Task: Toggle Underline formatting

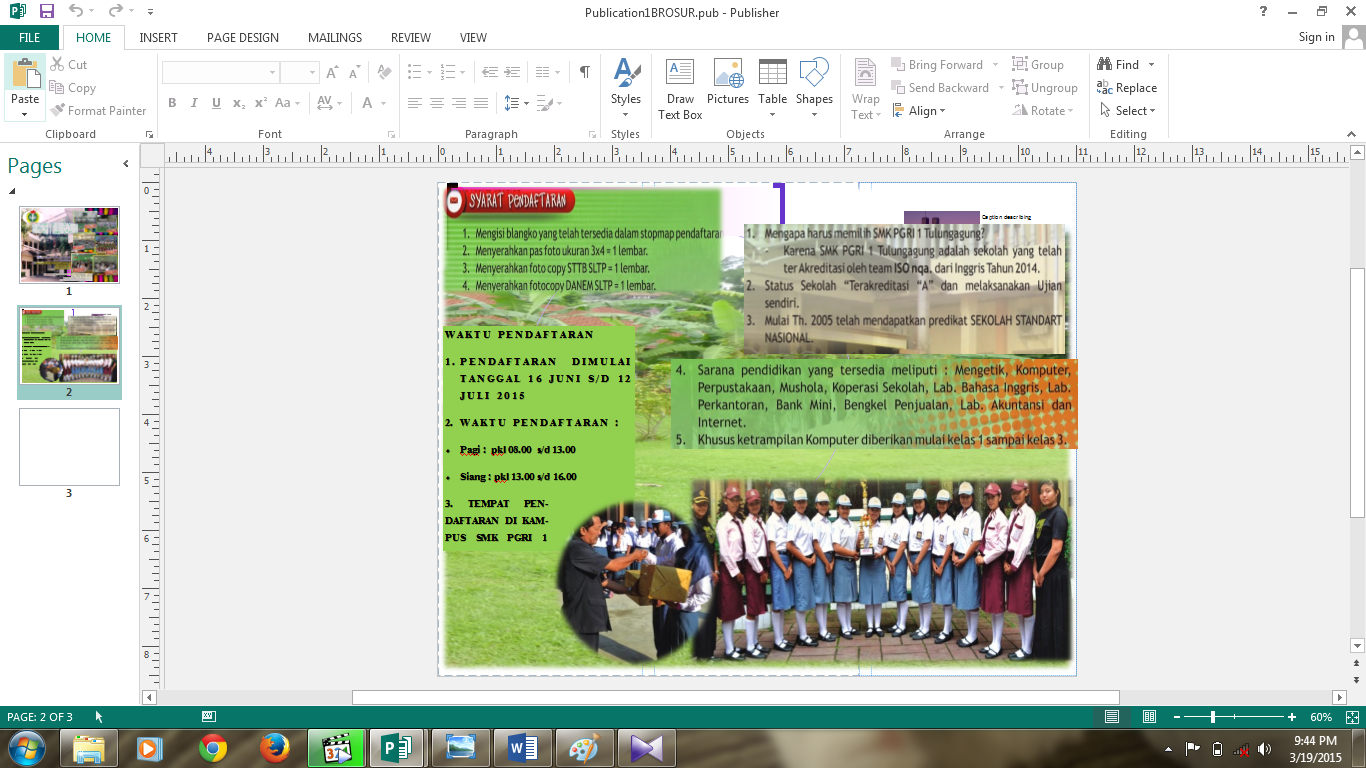Action: [215, 103]
